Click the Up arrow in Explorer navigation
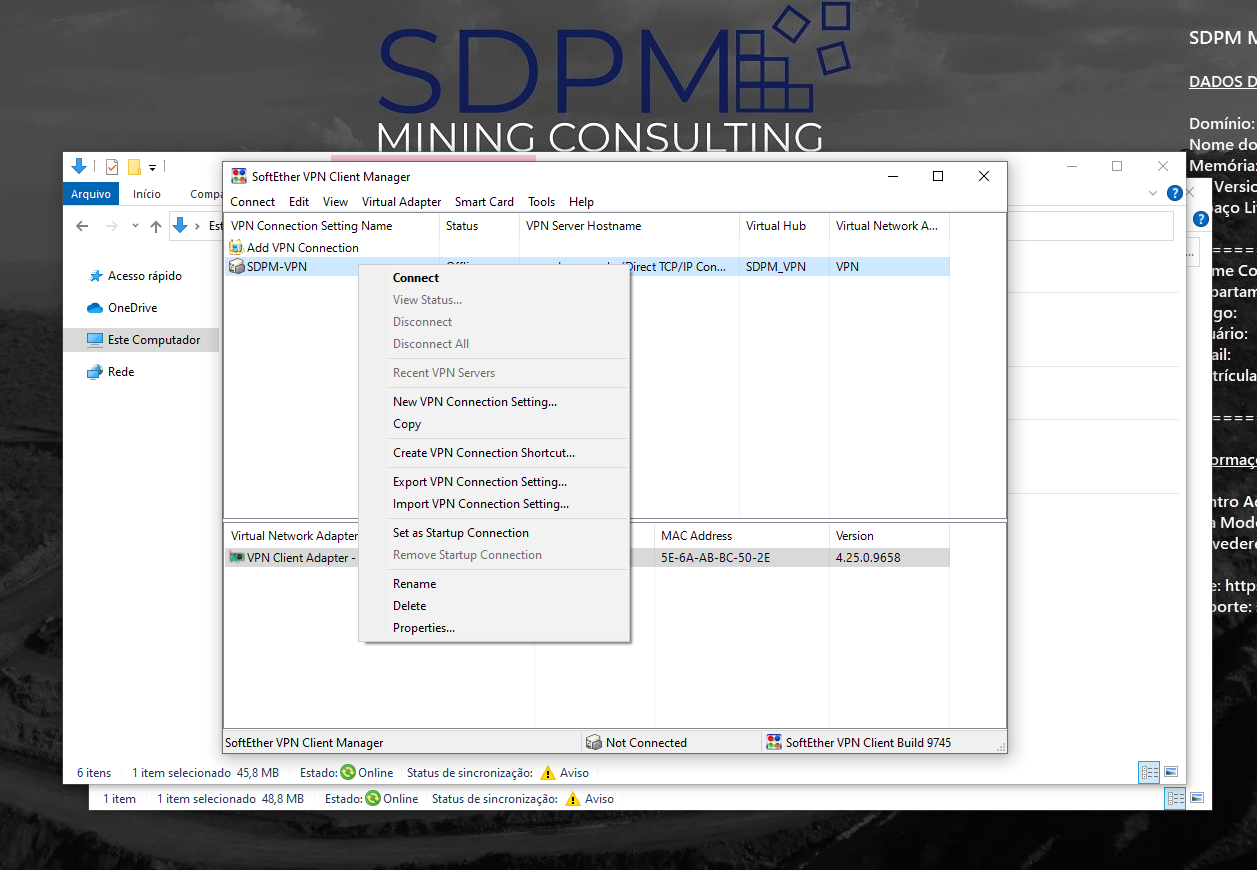The height and width of the screenshot is (870, 1257). (156, 226)
